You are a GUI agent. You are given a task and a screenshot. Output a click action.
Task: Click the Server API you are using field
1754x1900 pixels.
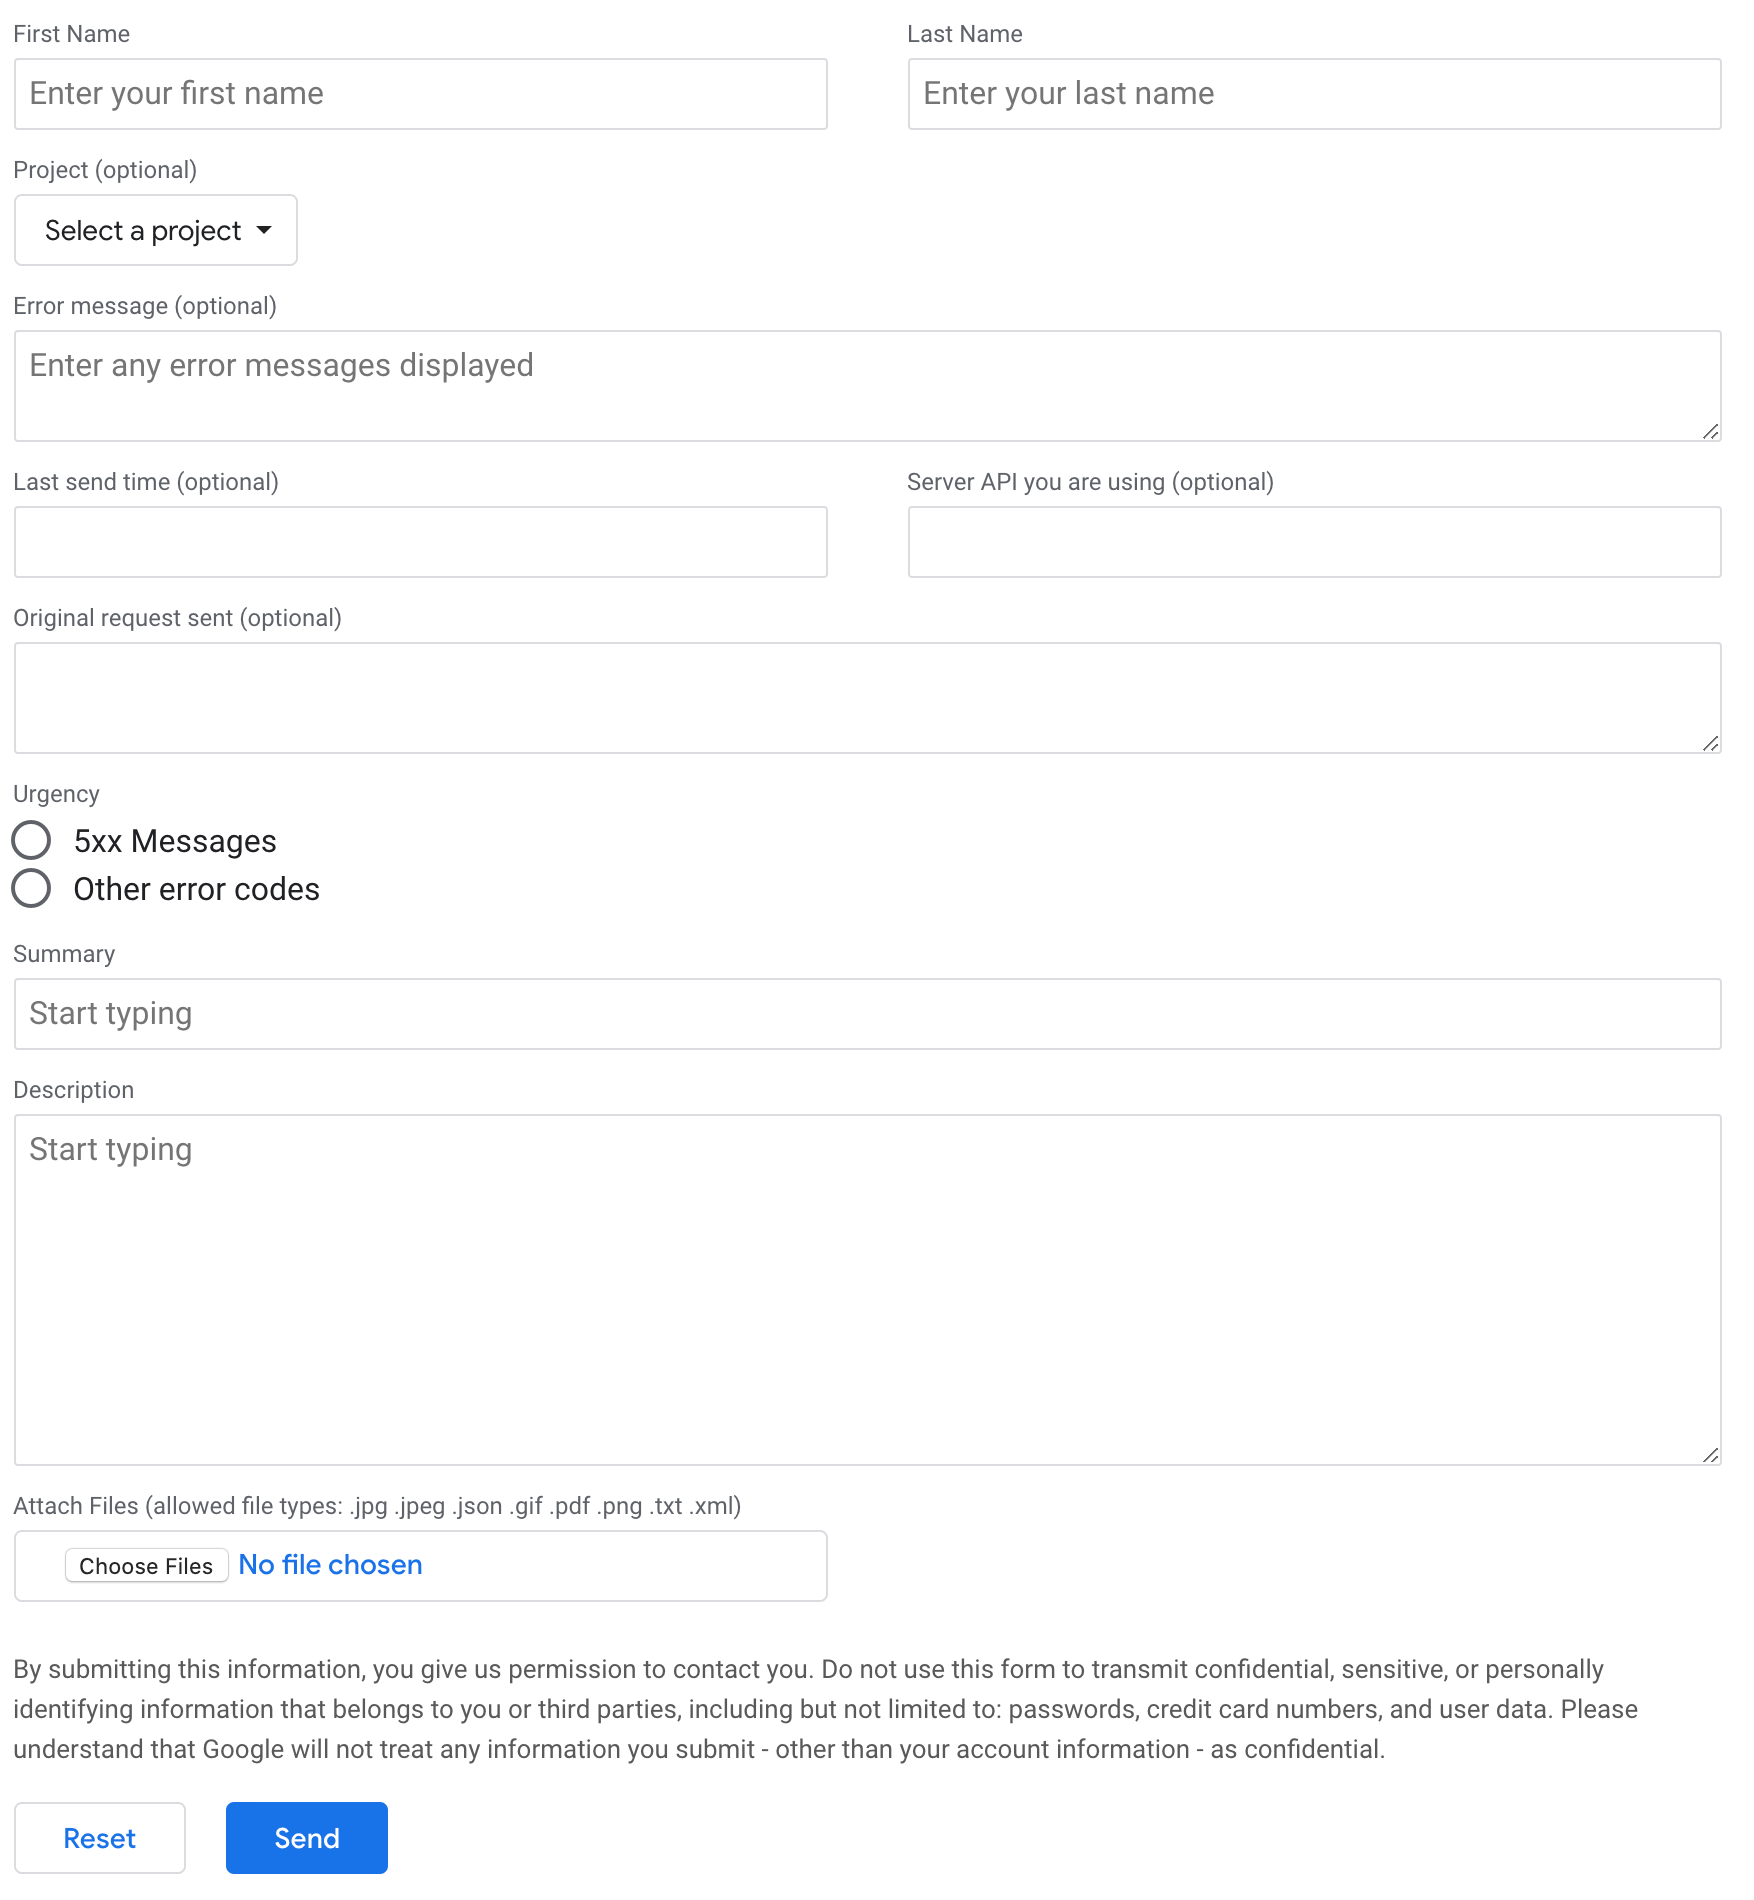(x=1314, y=542)
